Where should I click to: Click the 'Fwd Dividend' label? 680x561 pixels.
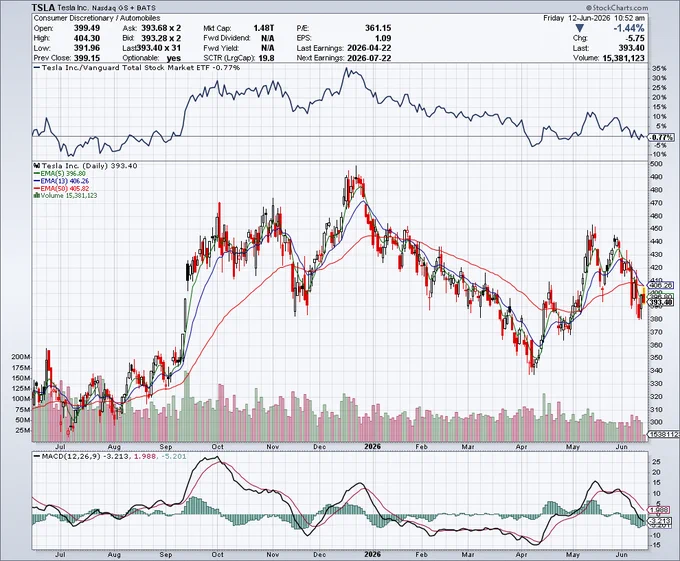pos(226,38)
